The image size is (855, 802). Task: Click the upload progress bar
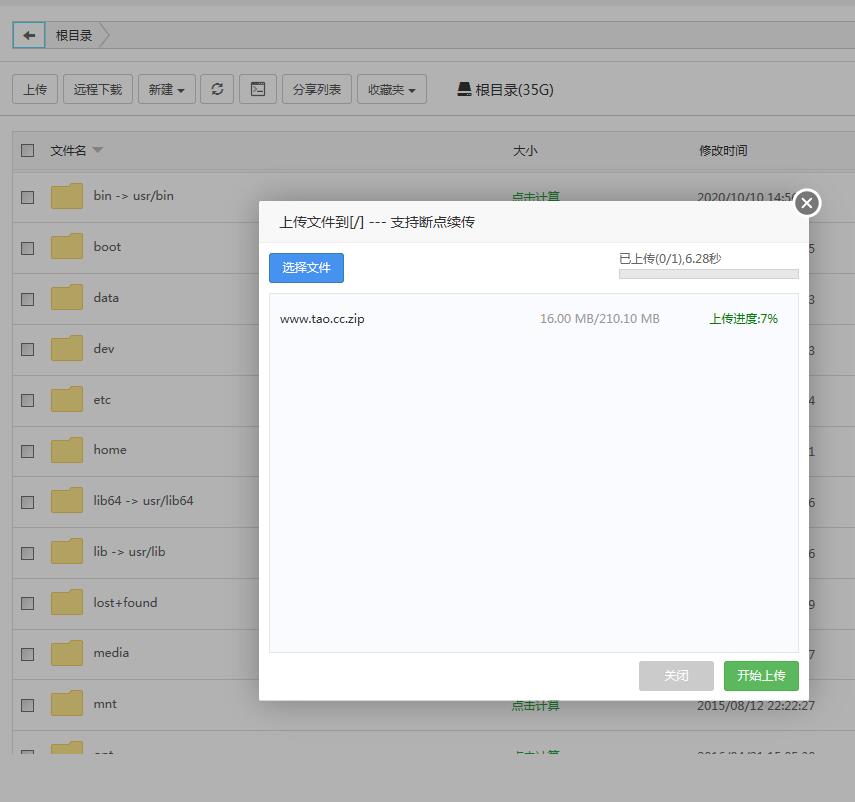coord(708,274)
